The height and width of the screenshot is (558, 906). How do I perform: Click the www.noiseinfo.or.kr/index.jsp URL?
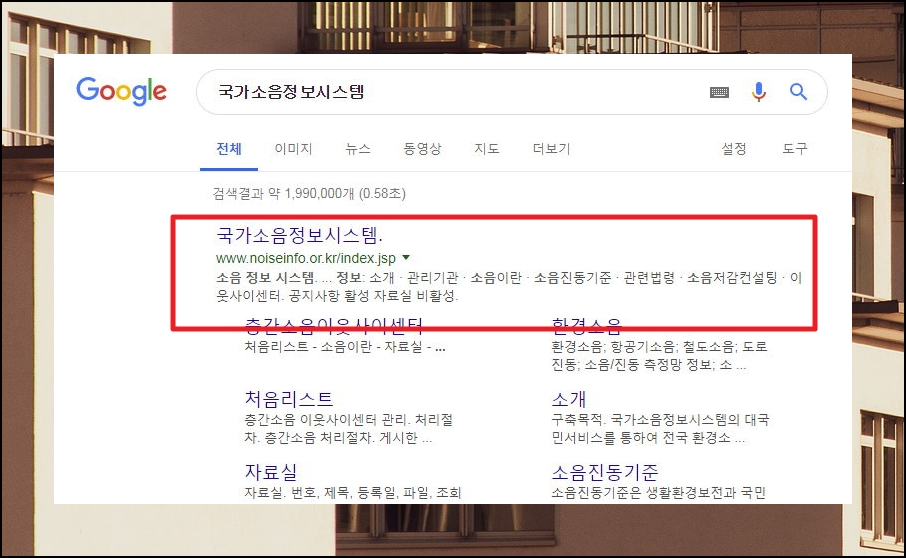(306, 258)
